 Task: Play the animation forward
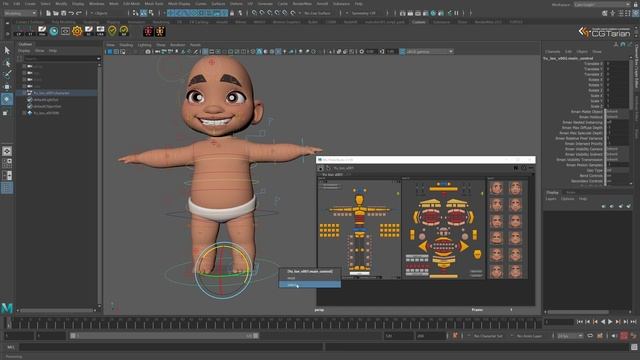[x=610, y=322]
